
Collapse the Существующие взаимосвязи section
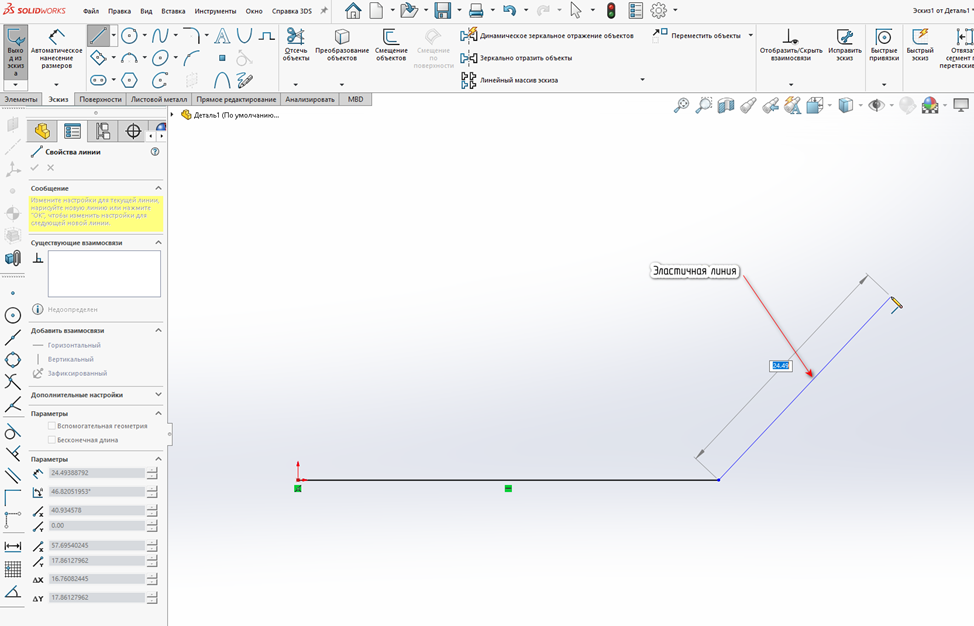(158, 243)
